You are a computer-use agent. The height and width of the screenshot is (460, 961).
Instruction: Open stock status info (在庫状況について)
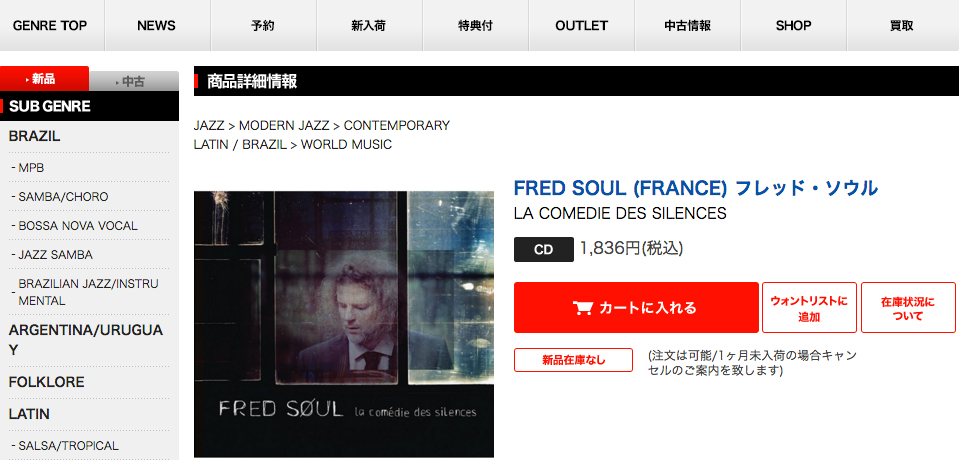908,307
